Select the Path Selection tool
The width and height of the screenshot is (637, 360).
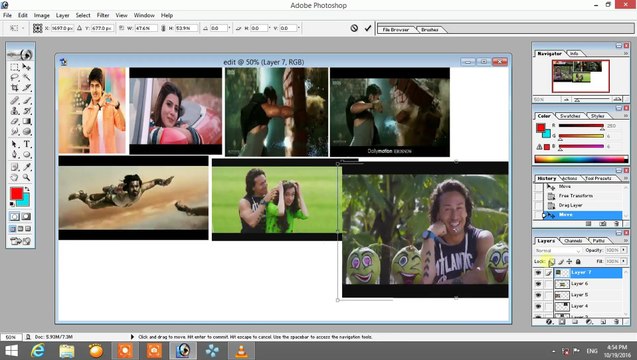click(x=15, y=144)
